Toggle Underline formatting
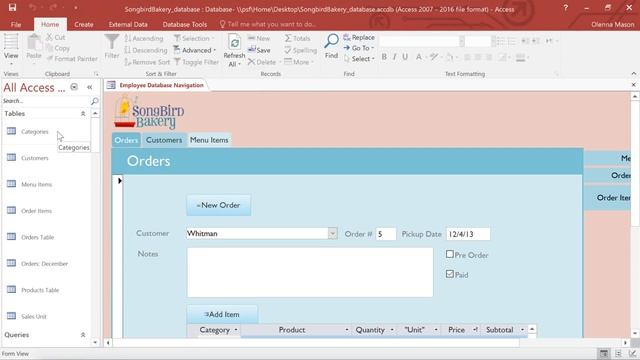The height and width of the screenshot is (360, 640). point(405,57)
